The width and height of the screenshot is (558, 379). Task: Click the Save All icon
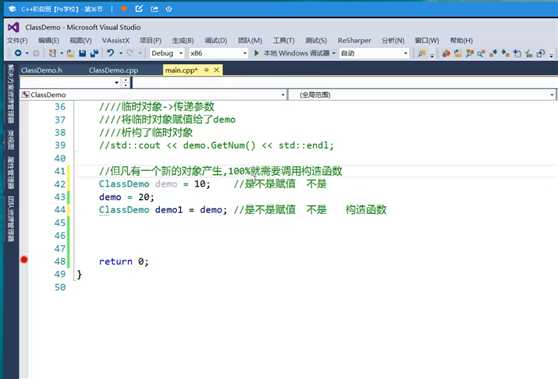94,53
